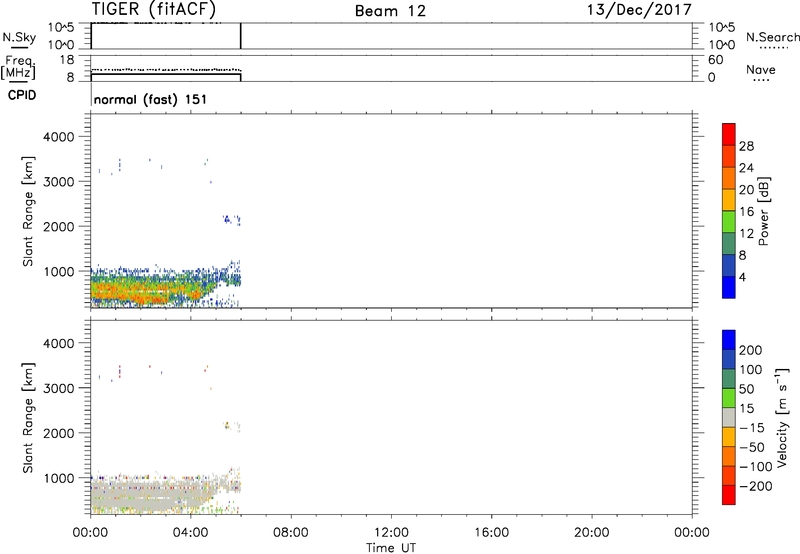Click the 20:00 time axis tick label
Screen dimensions: 800x554
(x=592, y=533)
